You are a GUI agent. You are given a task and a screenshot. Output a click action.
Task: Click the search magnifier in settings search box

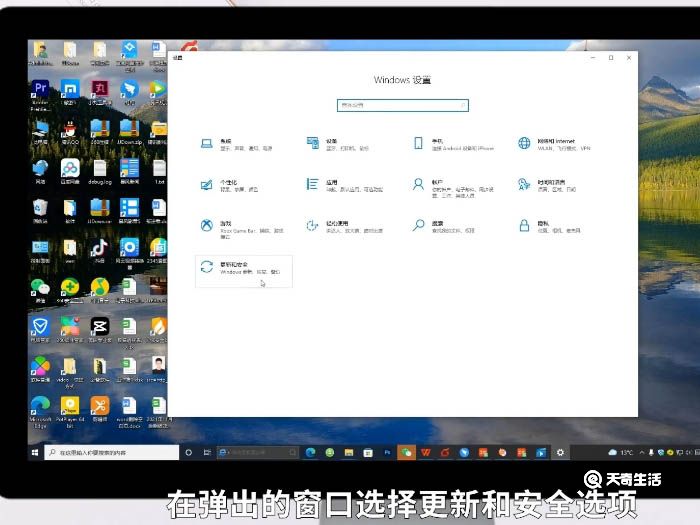[463, 105]
